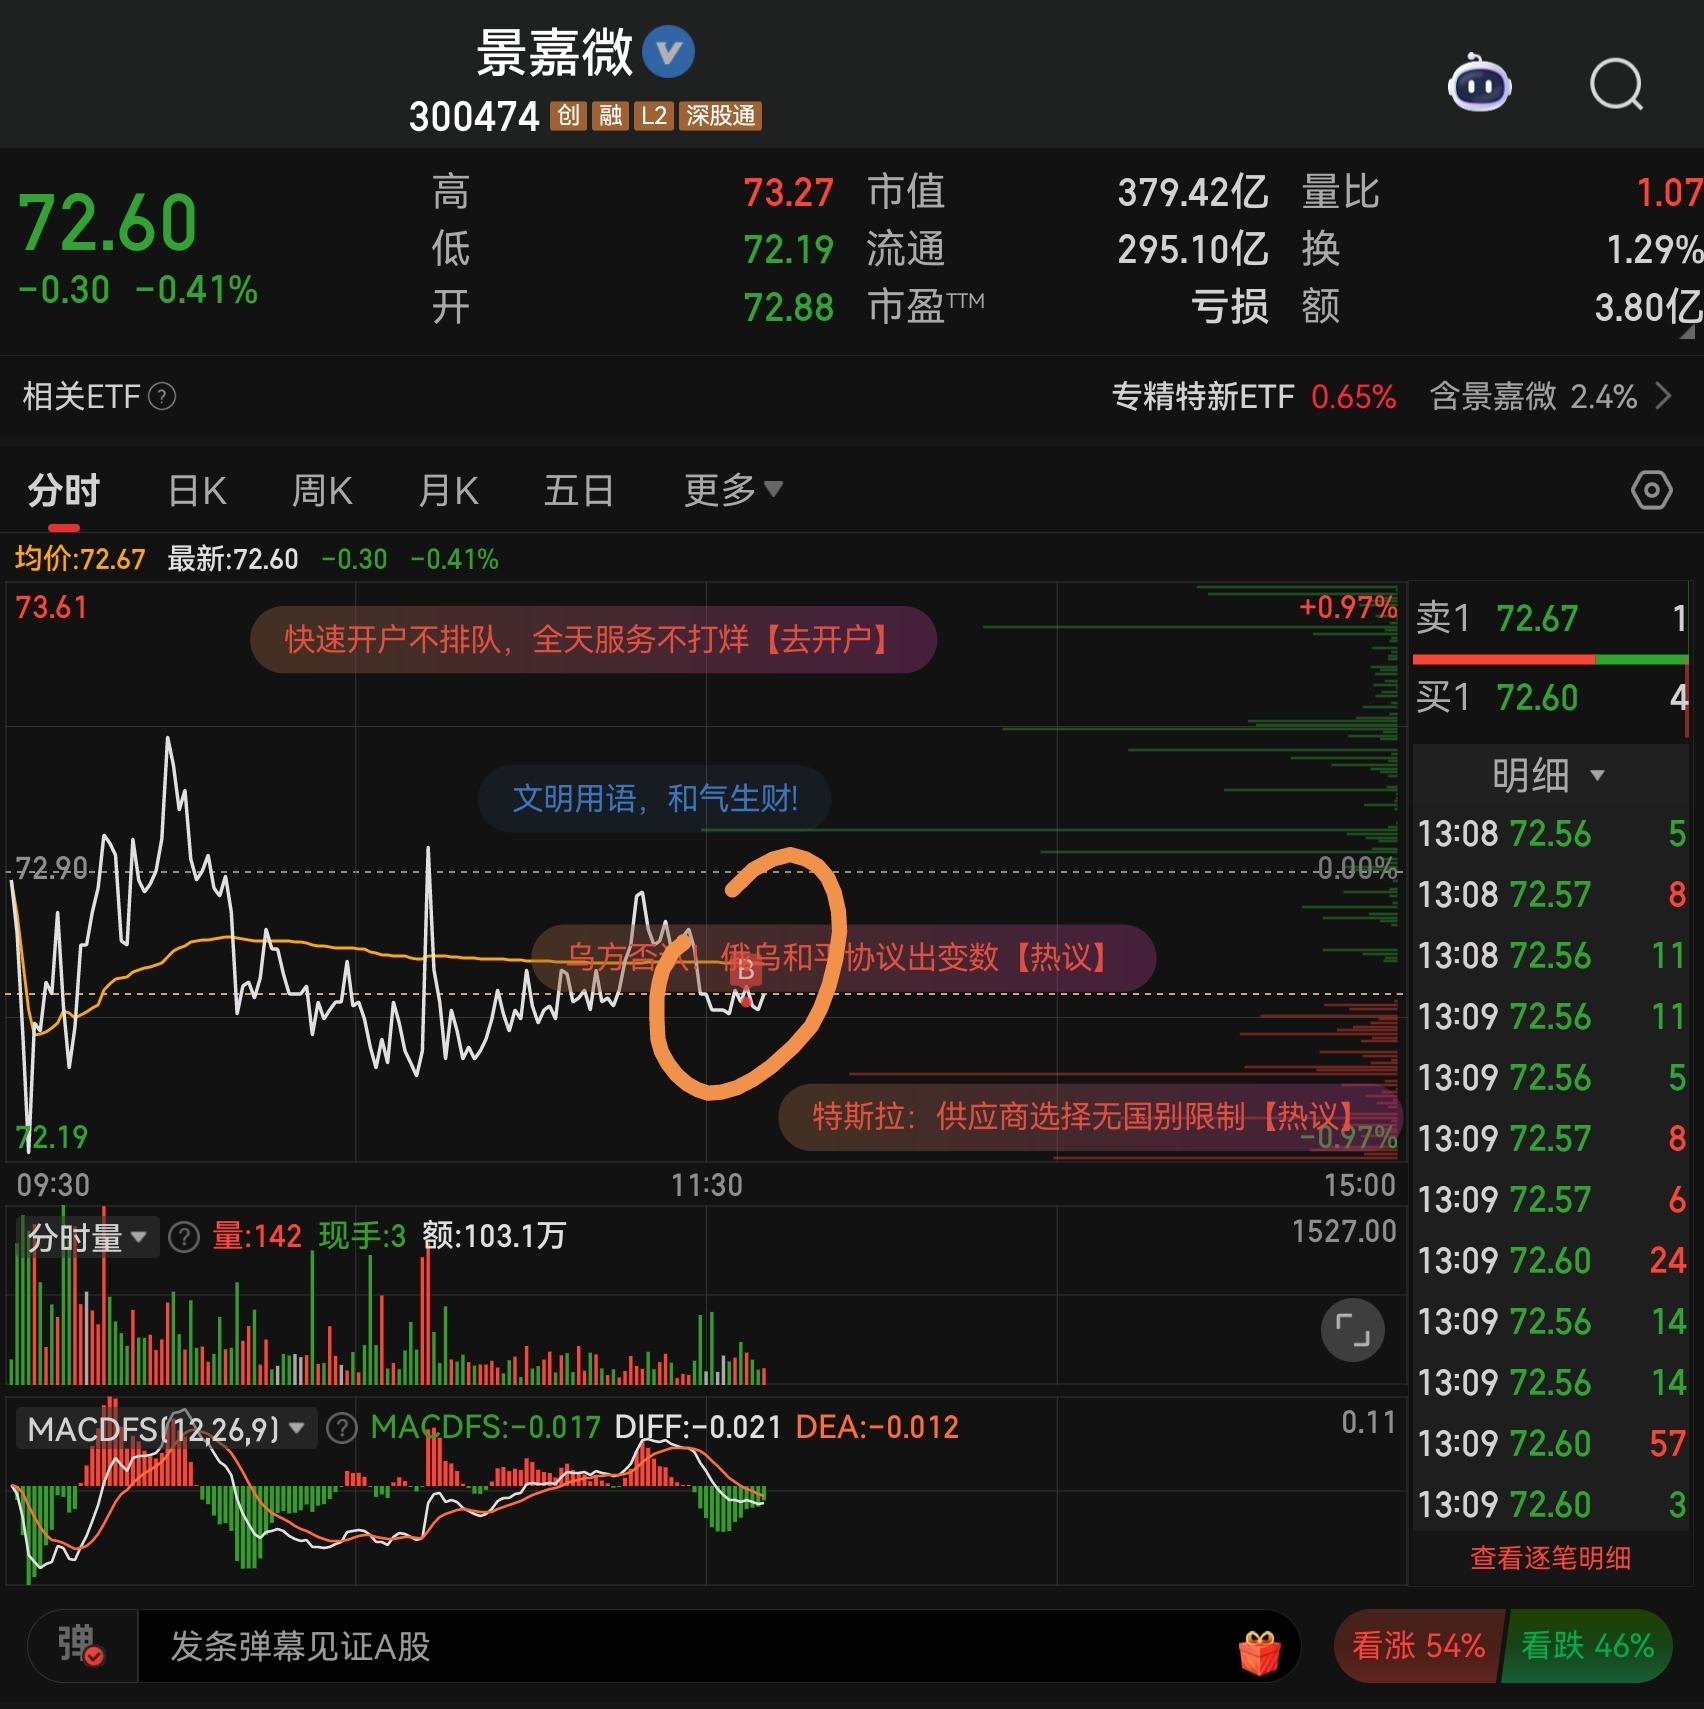Viewport: 1704px width, 1709px height.
Task: Tap the stock code 300474
Action: click(474, 117)
